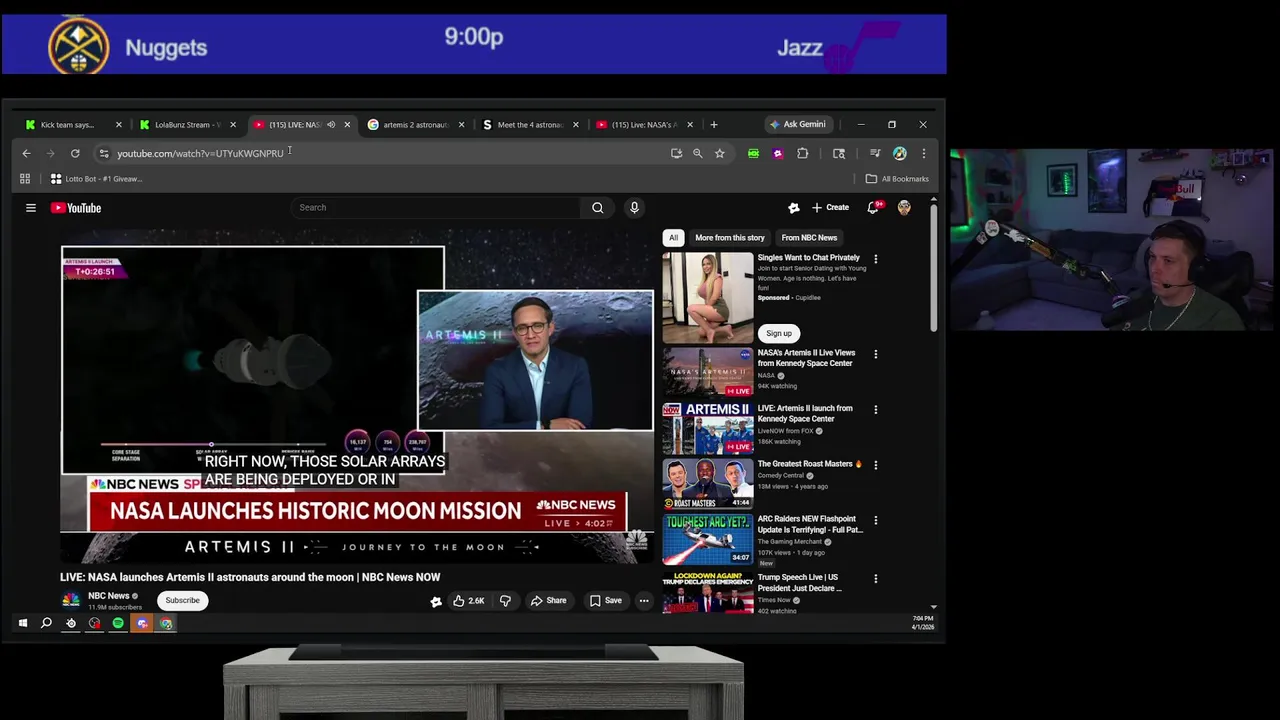Open the Create menu button
This screenshot has height=720, width=1280.
(x=830, y=207)
